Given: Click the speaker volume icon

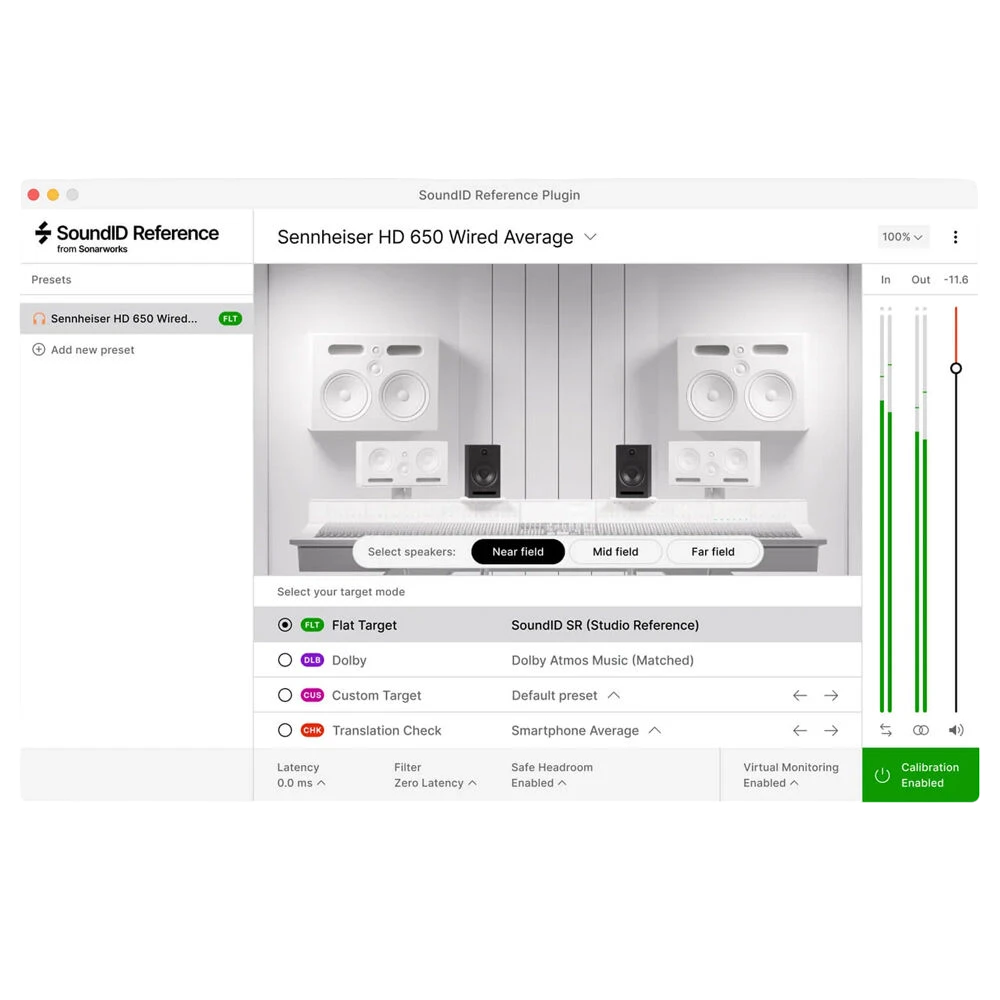Looking at the screenshot, I should click(x=955, y=730).
